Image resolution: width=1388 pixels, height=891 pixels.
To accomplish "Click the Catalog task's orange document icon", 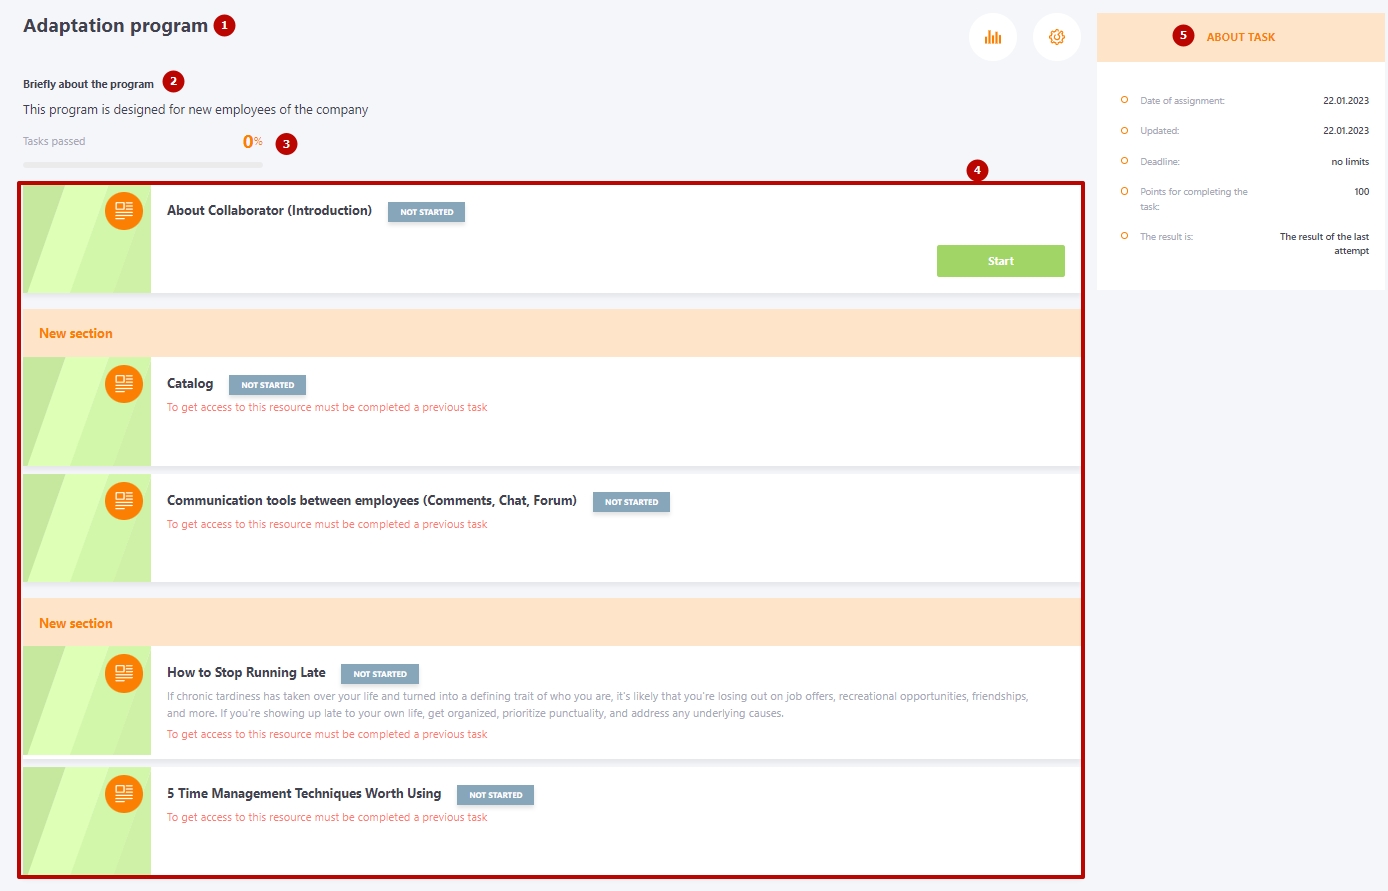I will (x=124, y=384).
